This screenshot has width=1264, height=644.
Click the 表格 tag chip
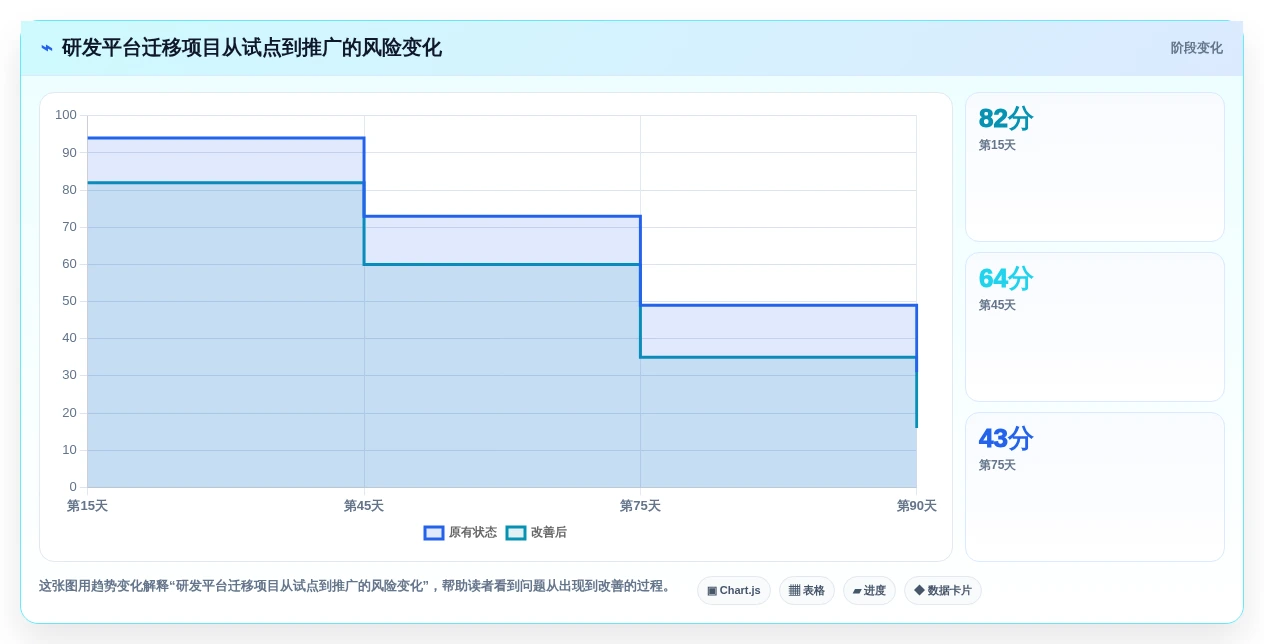point(807,591)
